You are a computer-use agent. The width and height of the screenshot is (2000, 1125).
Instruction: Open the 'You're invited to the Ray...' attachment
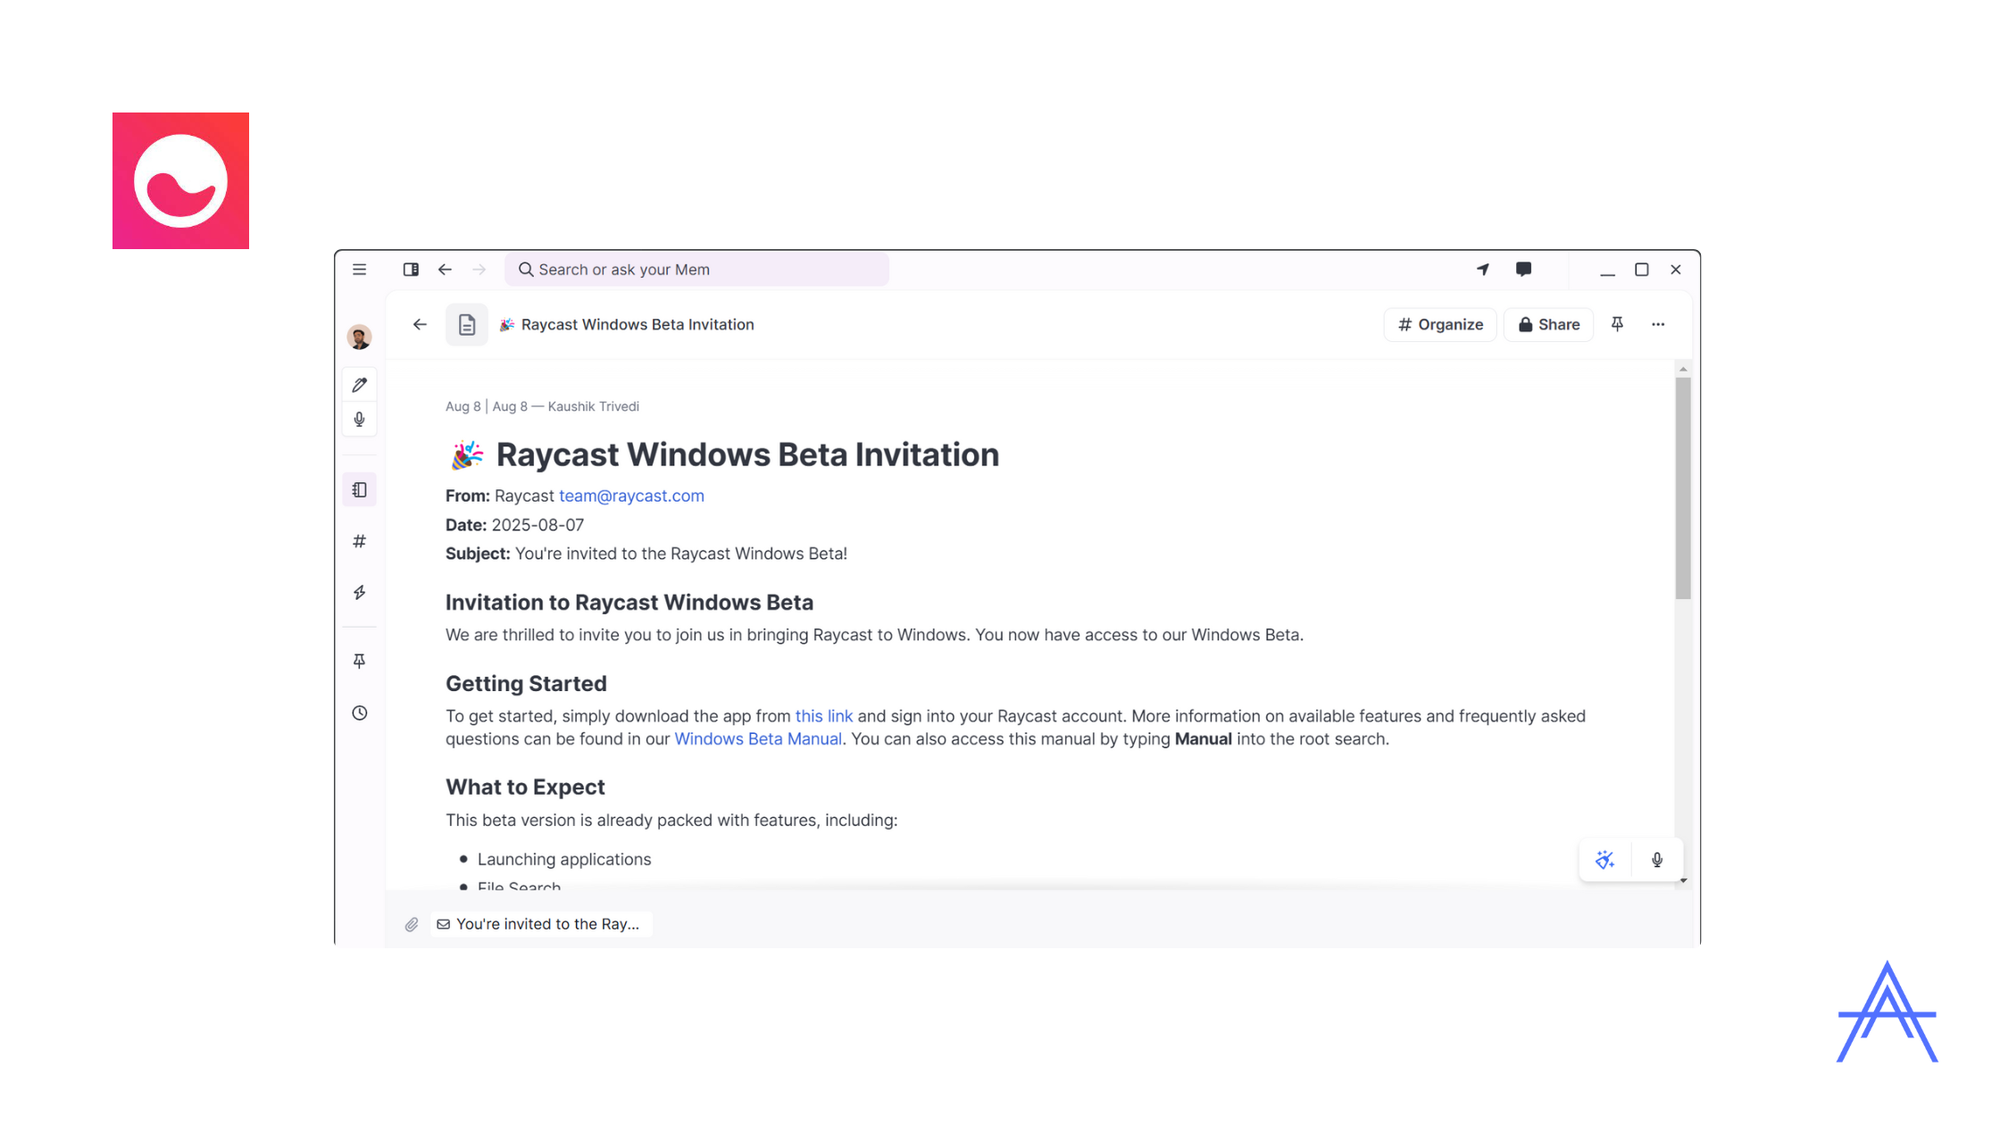point(541,924)
